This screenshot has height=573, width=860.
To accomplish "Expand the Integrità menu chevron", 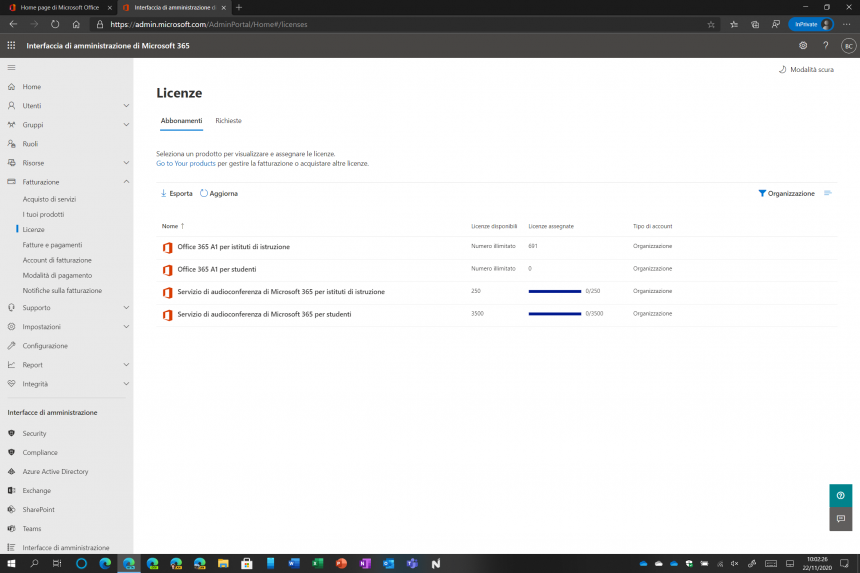I will point(126,384).
